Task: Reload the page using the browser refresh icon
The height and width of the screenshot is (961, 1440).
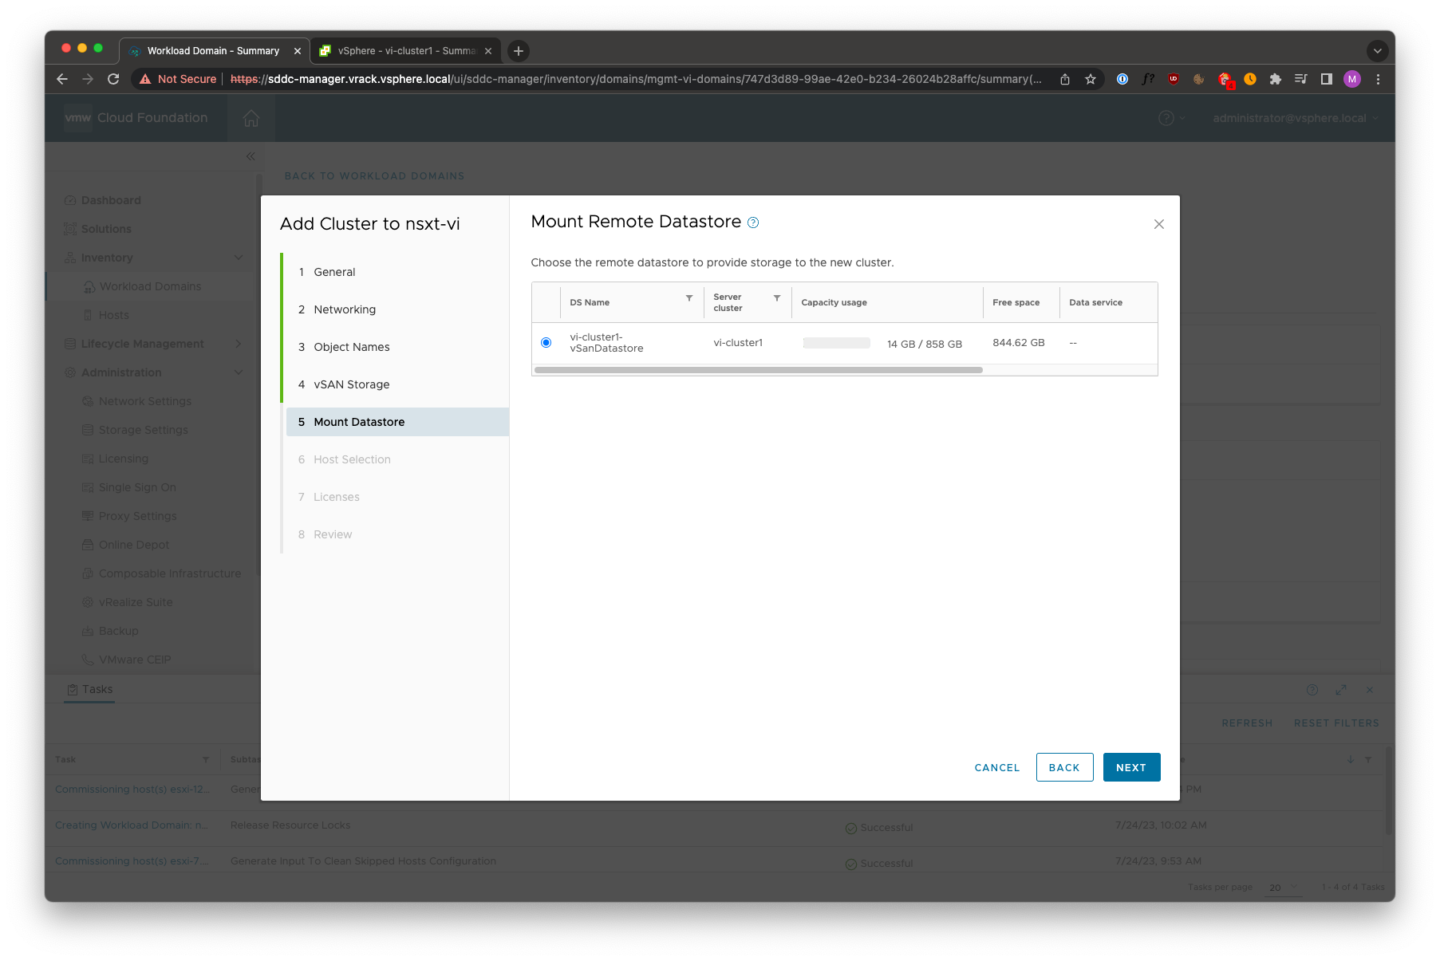Action: pos(112,78)
